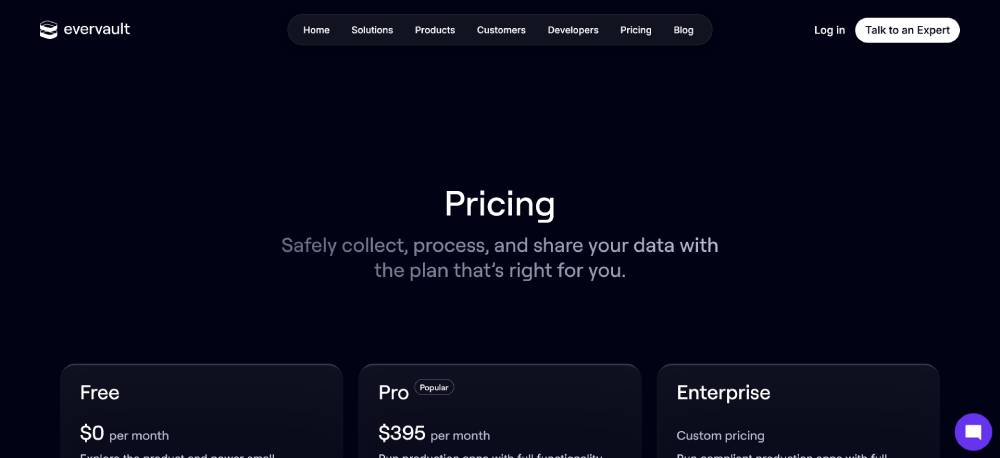The width and height of the screenshot is (1000, 458).
Task: Select Pricing in the top navigation
Action: coord(635,30)
